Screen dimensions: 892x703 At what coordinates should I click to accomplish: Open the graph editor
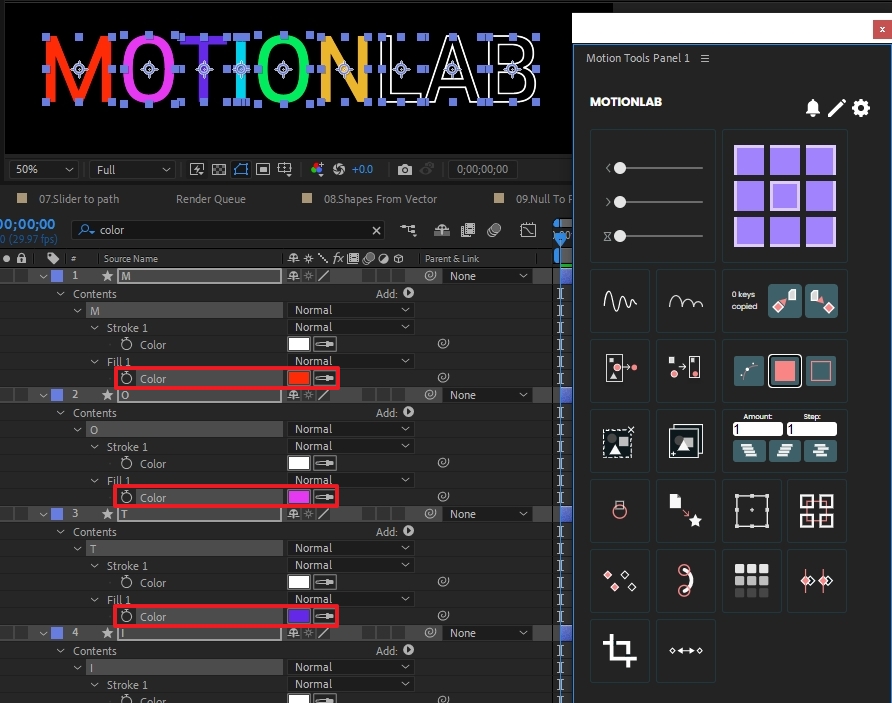coord(528,230)
